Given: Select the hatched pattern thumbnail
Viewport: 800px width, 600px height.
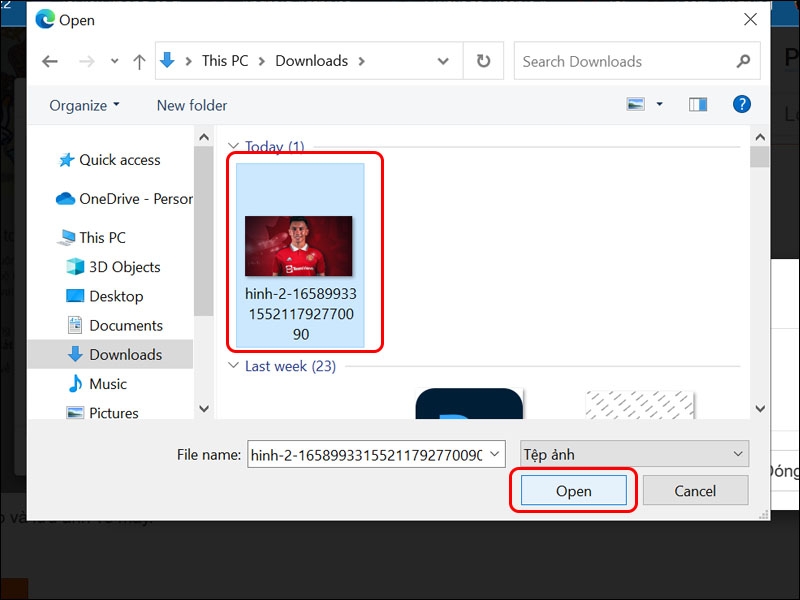Looking at the screenshot, I should point(640,405).
